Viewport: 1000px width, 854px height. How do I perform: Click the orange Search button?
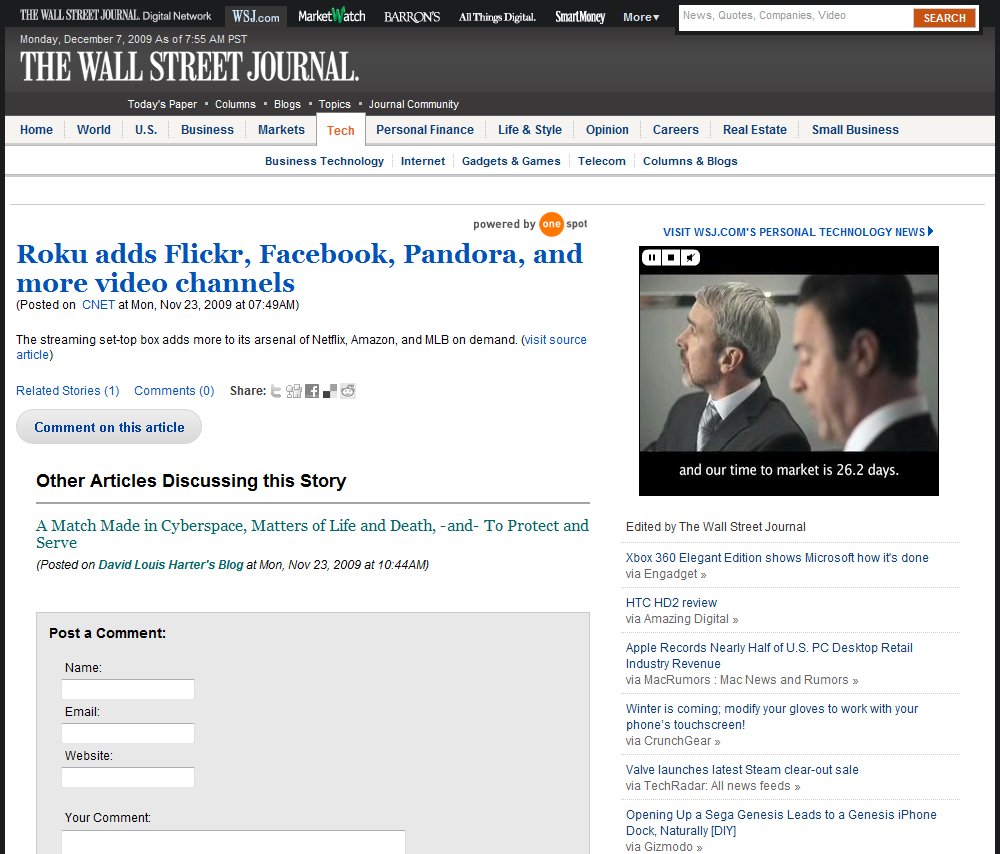pyautogui.click(x=944, y=18)
